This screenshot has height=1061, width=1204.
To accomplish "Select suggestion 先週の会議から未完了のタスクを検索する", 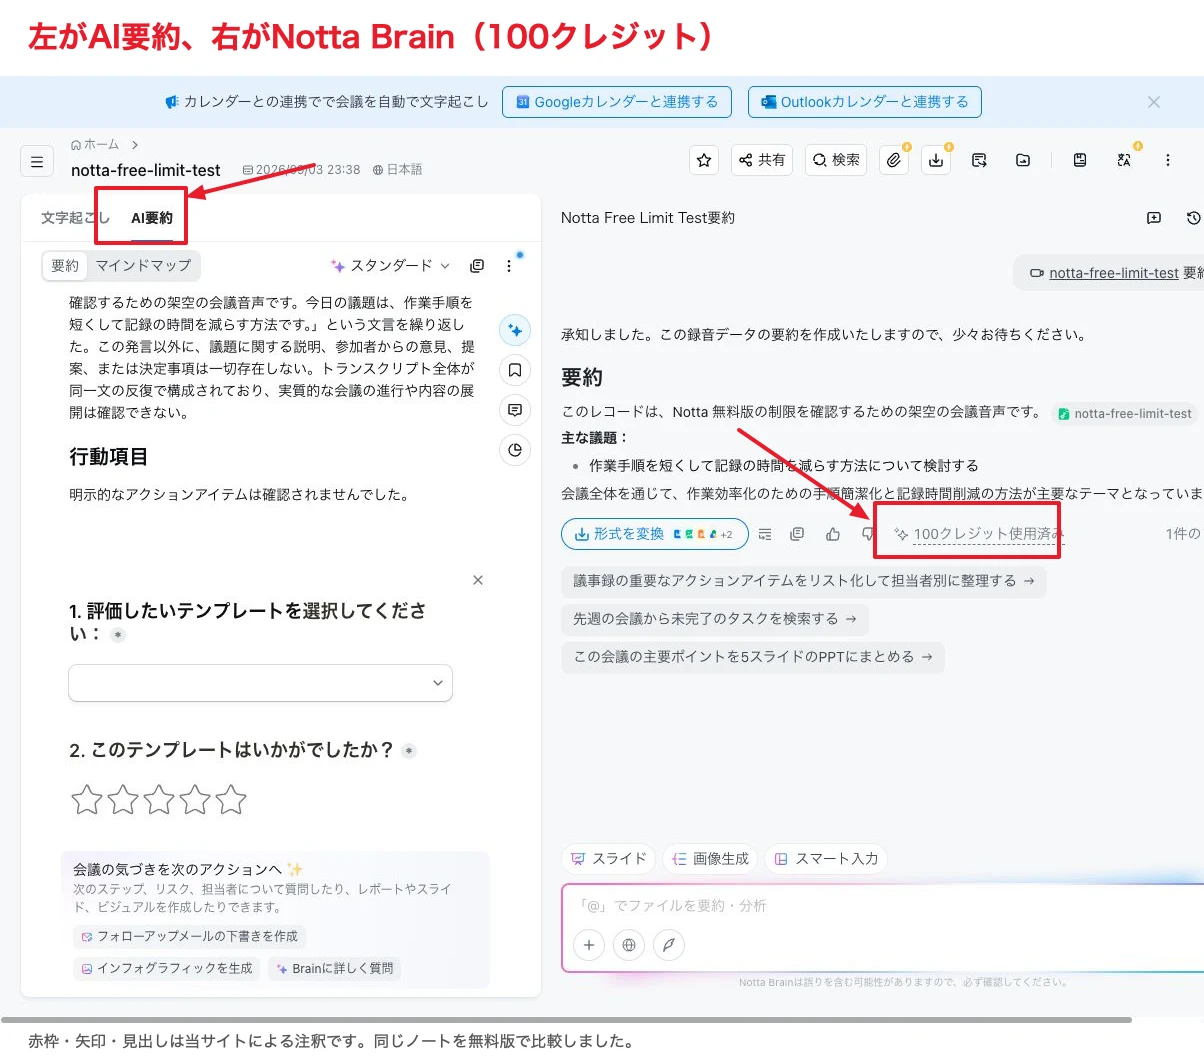I will [715, 619].
